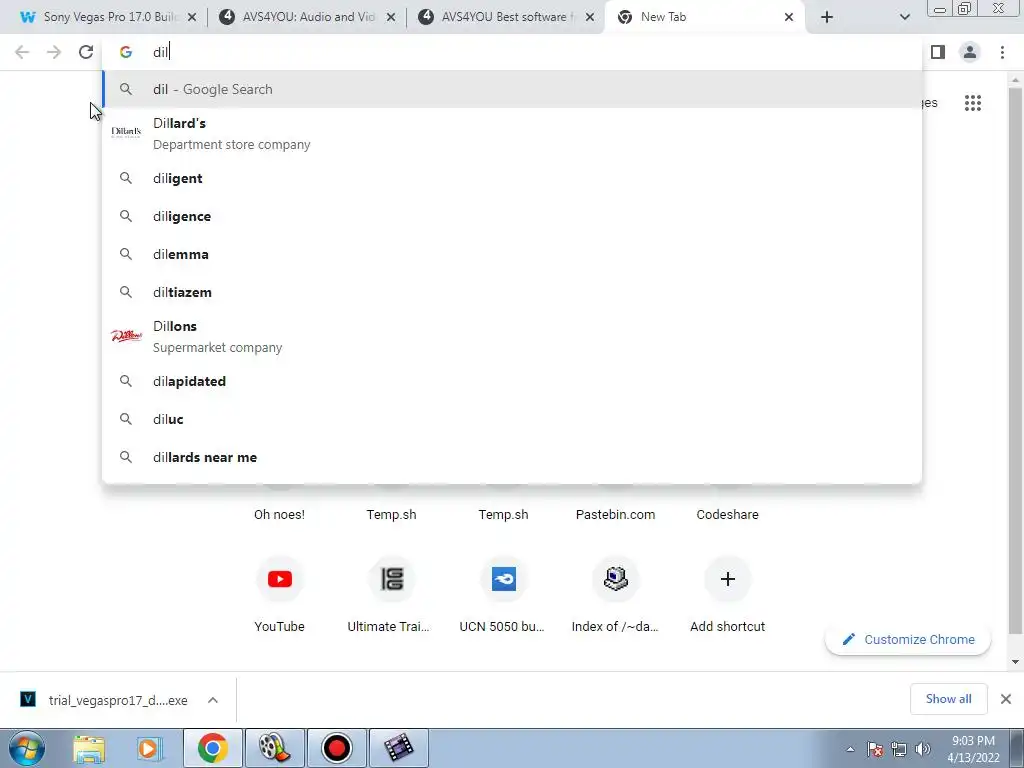Show hidden tray icons arrow
The height and width of the screenshot is (768, 1024).
[850, 749]
